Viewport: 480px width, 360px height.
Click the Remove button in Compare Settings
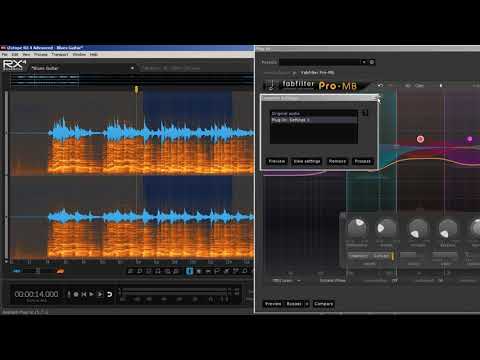tap(337, 161)
